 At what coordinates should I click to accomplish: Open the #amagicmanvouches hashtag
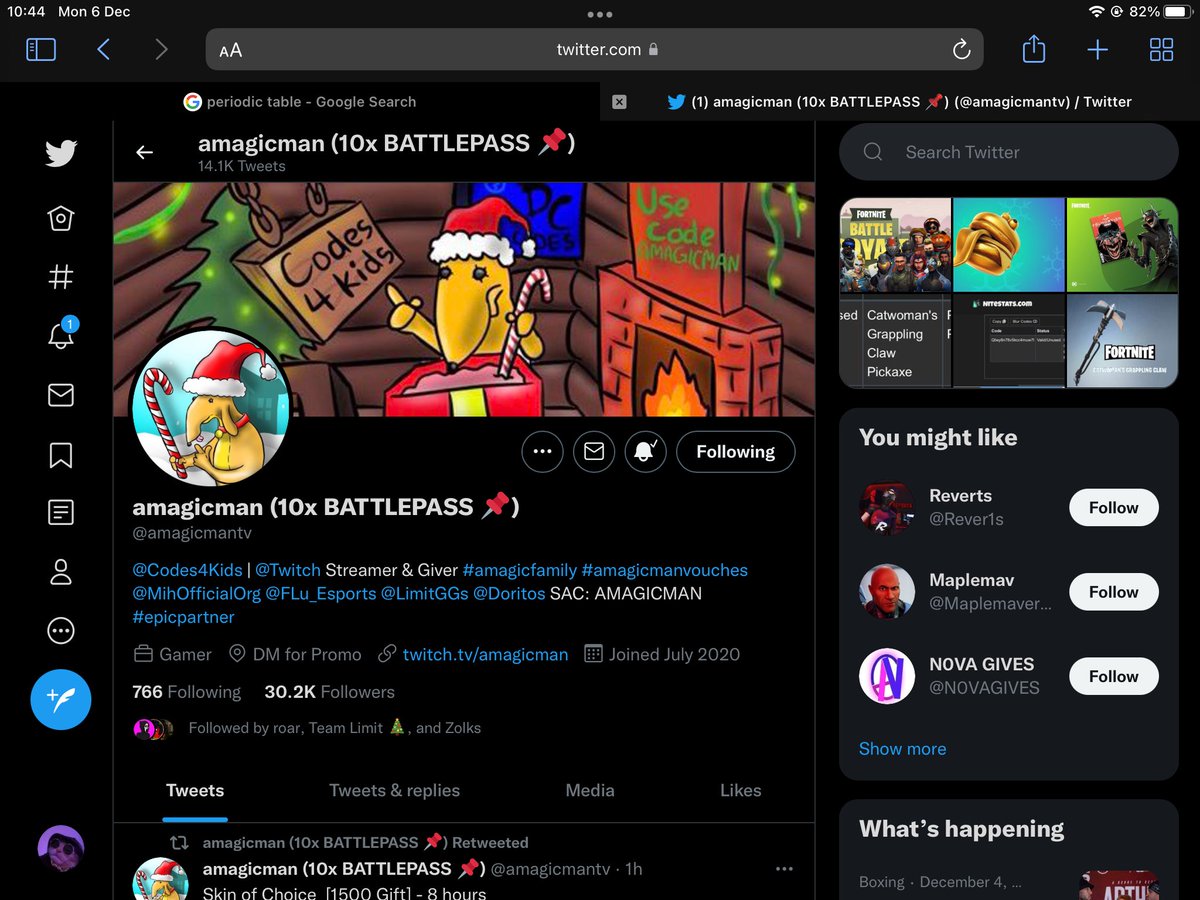[664, 570]
